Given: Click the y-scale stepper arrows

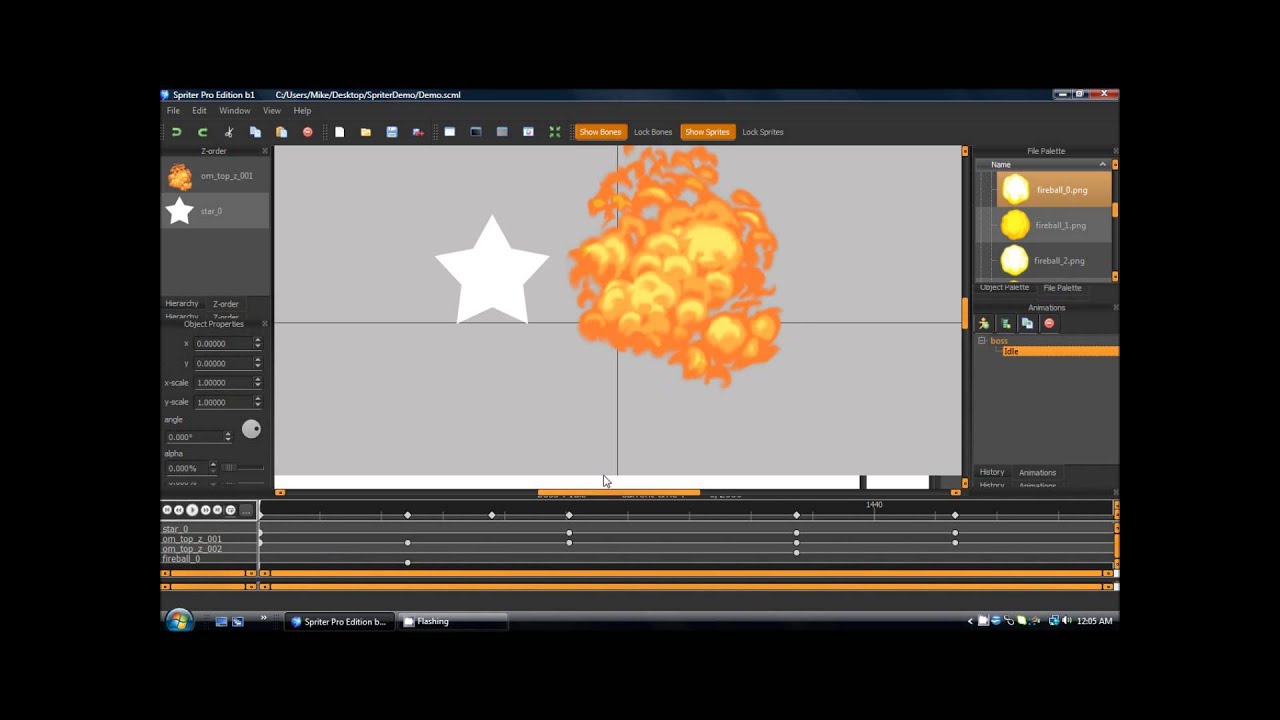Looking at the screenshot, I should pyautogui.click(x=258, y=402).
